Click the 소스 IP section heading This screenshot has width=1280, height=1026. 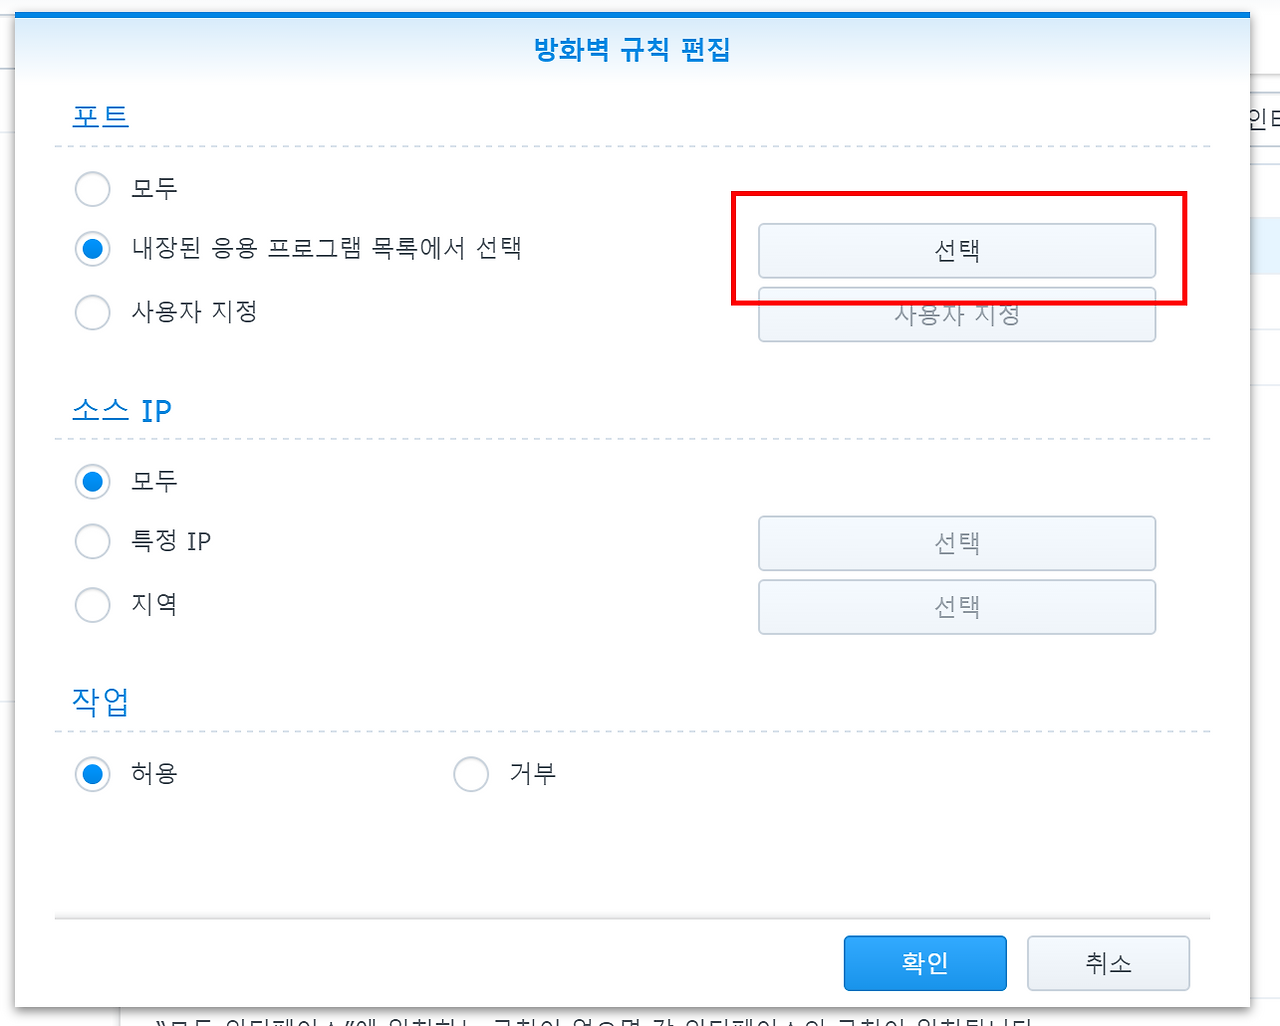click(122, 409)
